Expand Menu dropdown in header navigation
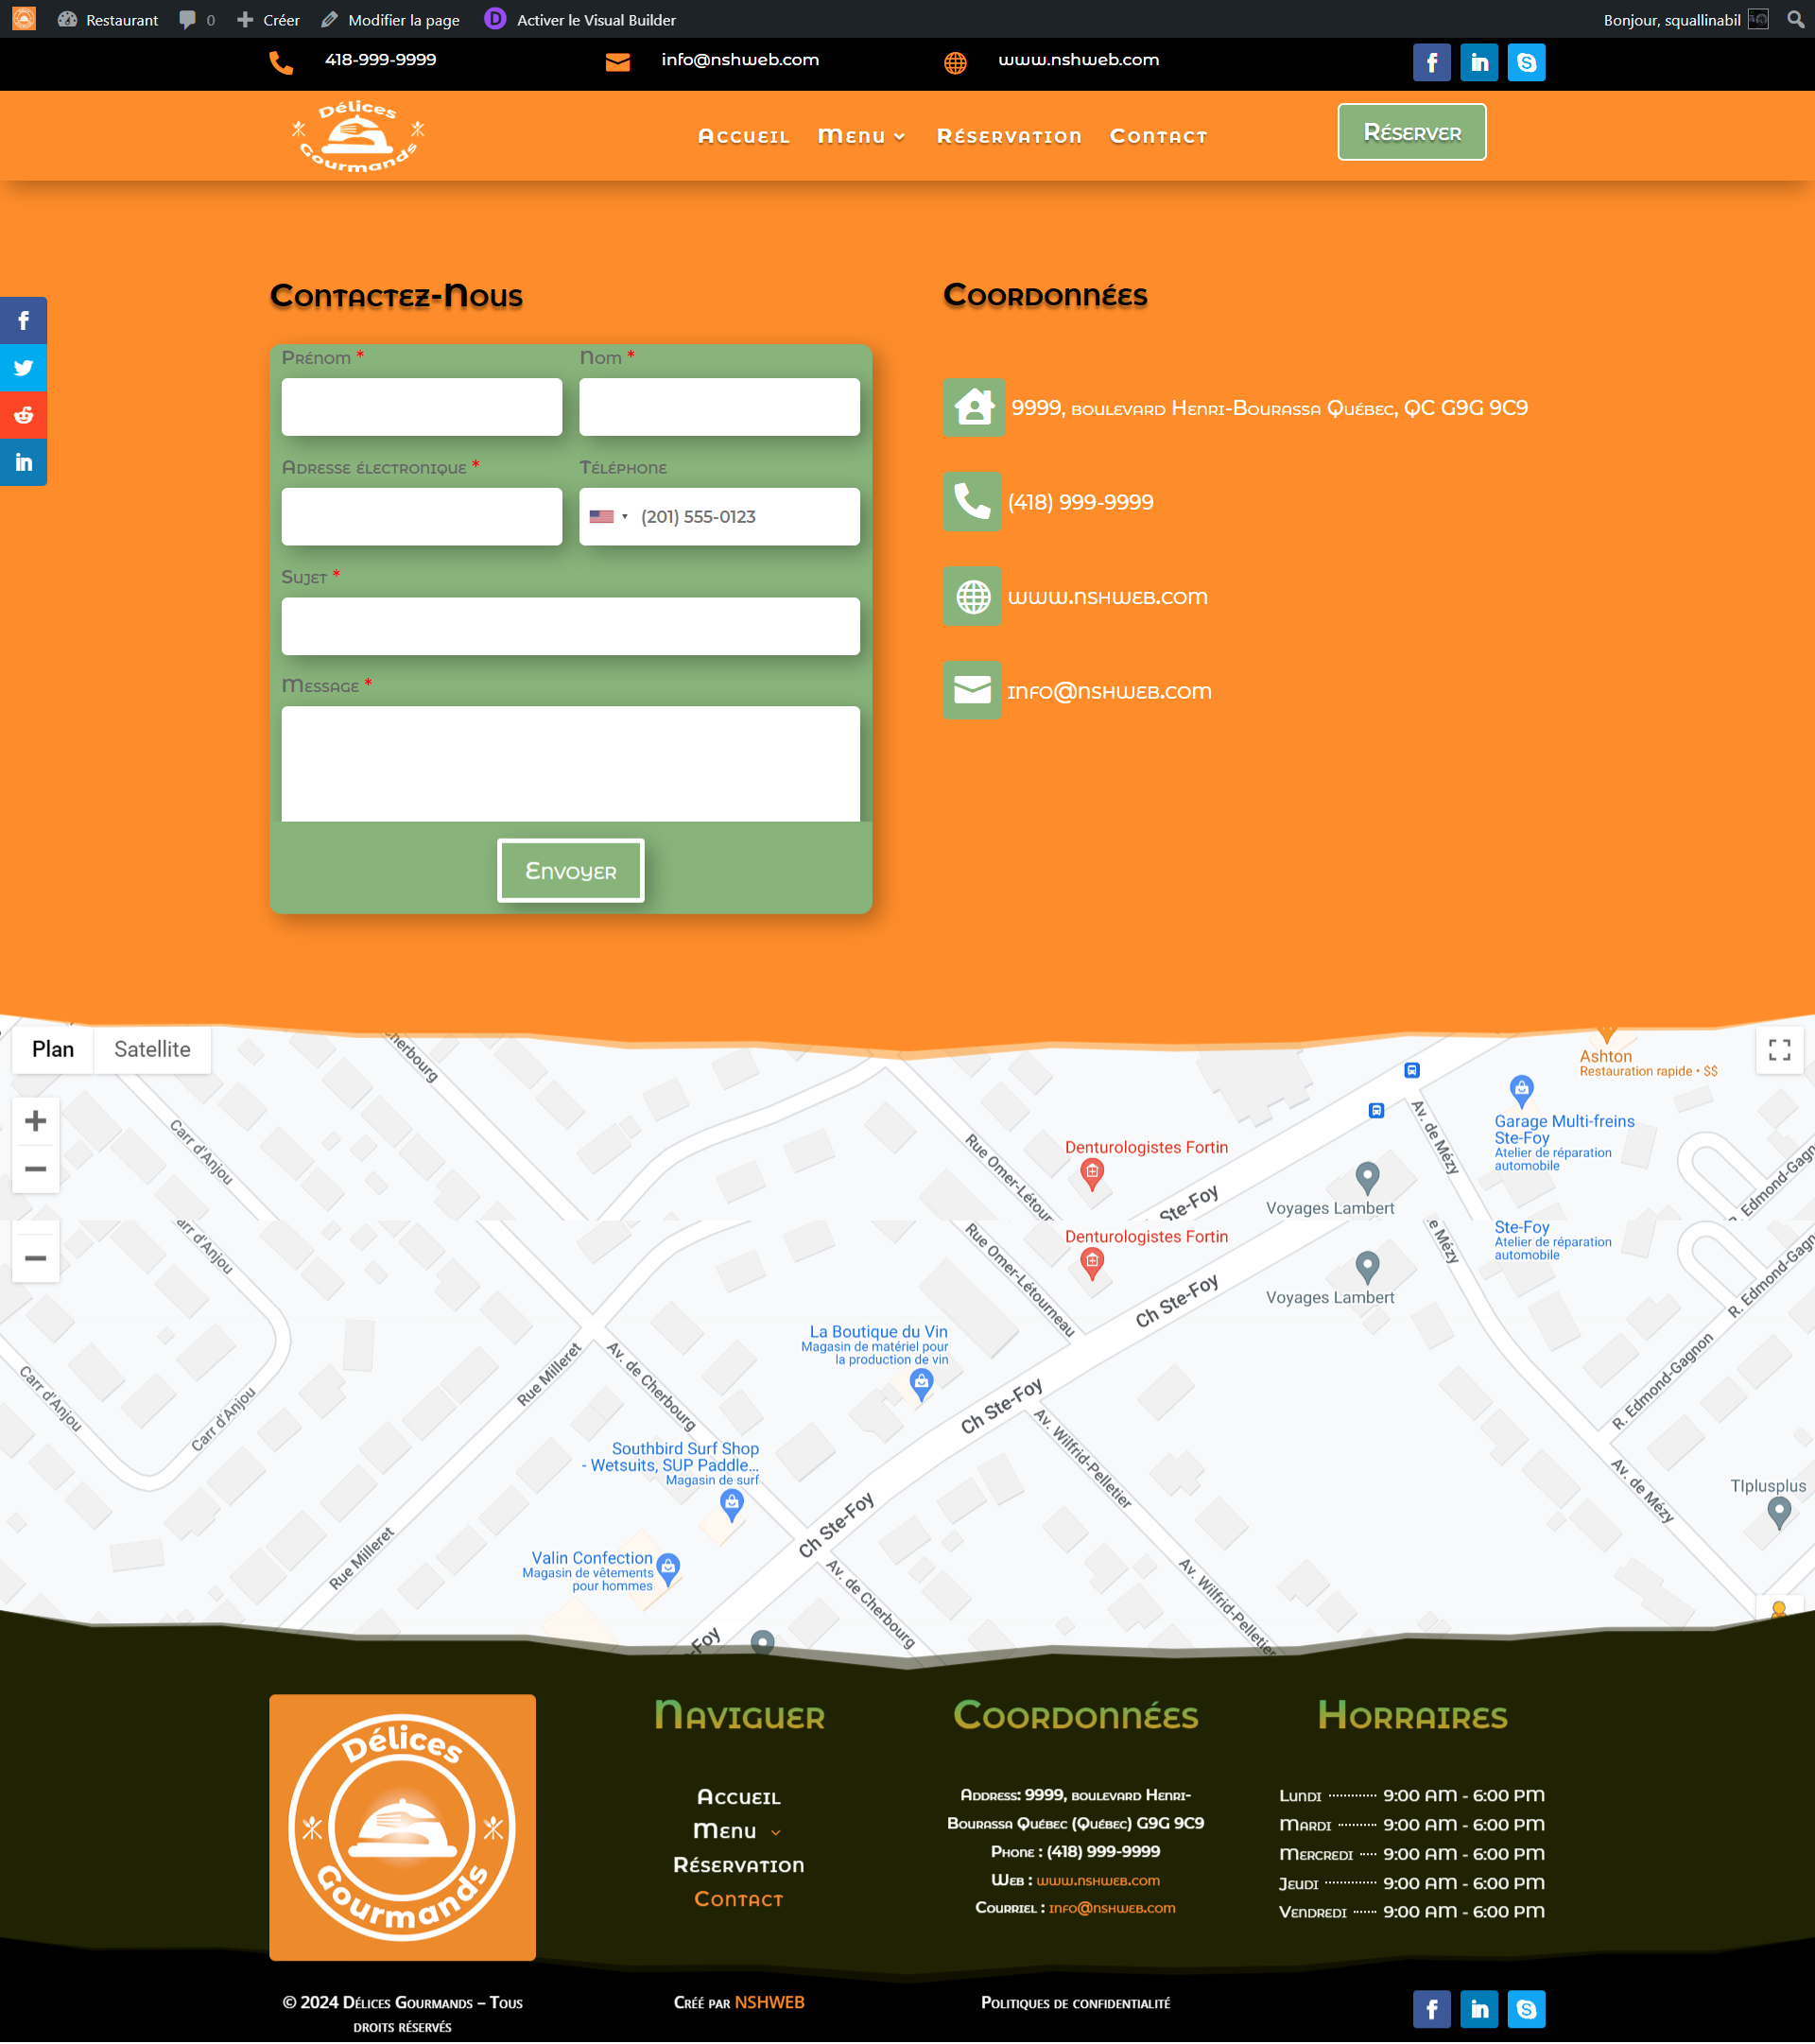The height and width of the screenshot is (2044, 1815). coord(861,136)
